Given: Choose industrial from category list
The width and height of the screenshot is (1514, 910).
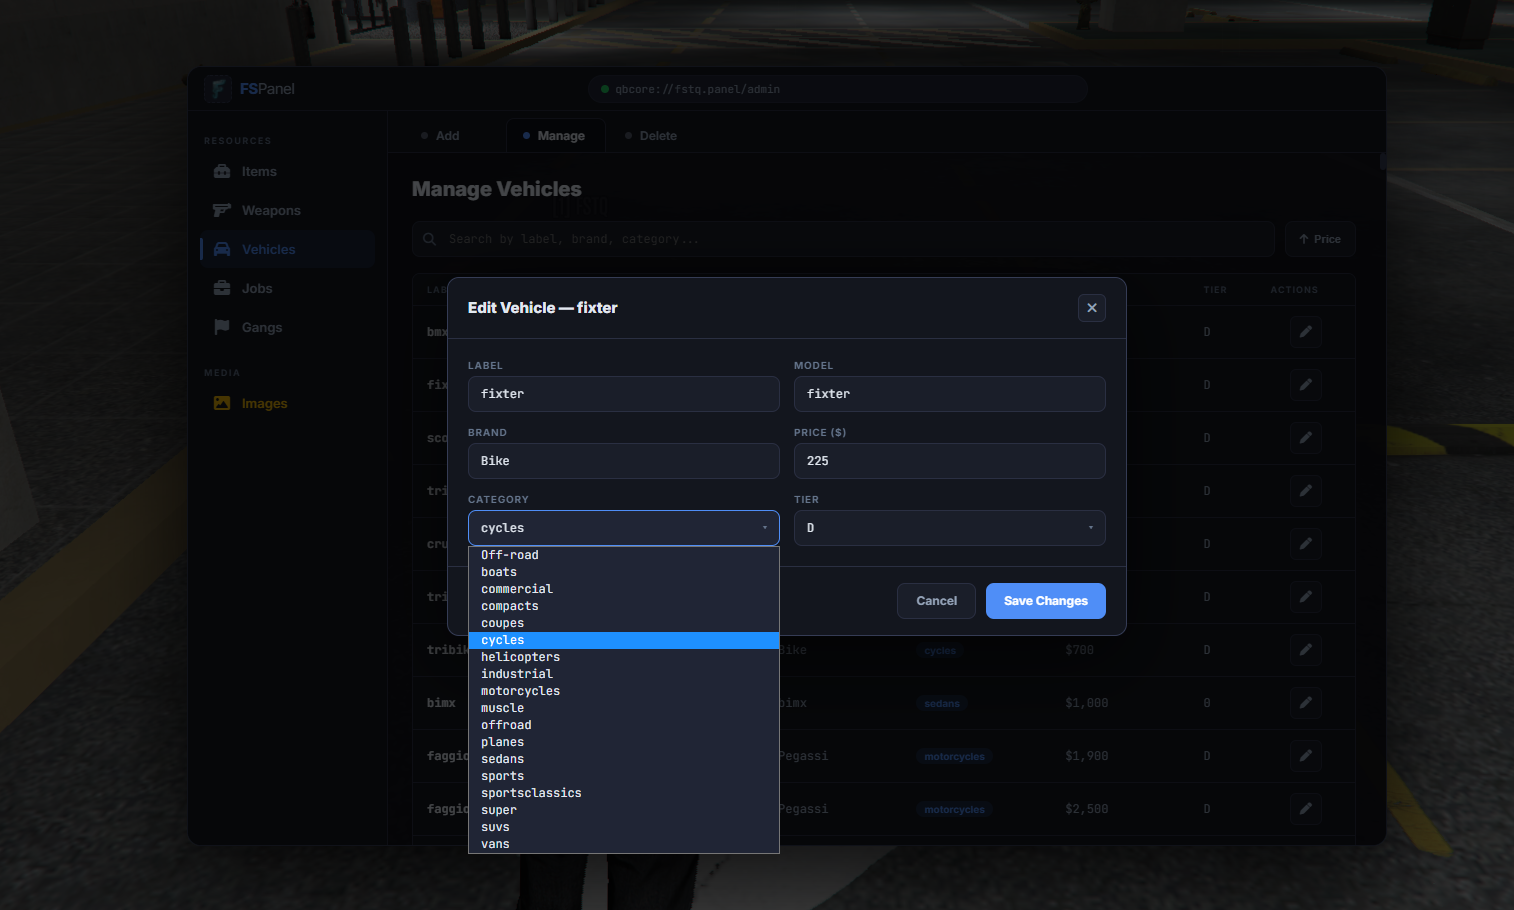Looking at the screenshot, I should point(624,674).
